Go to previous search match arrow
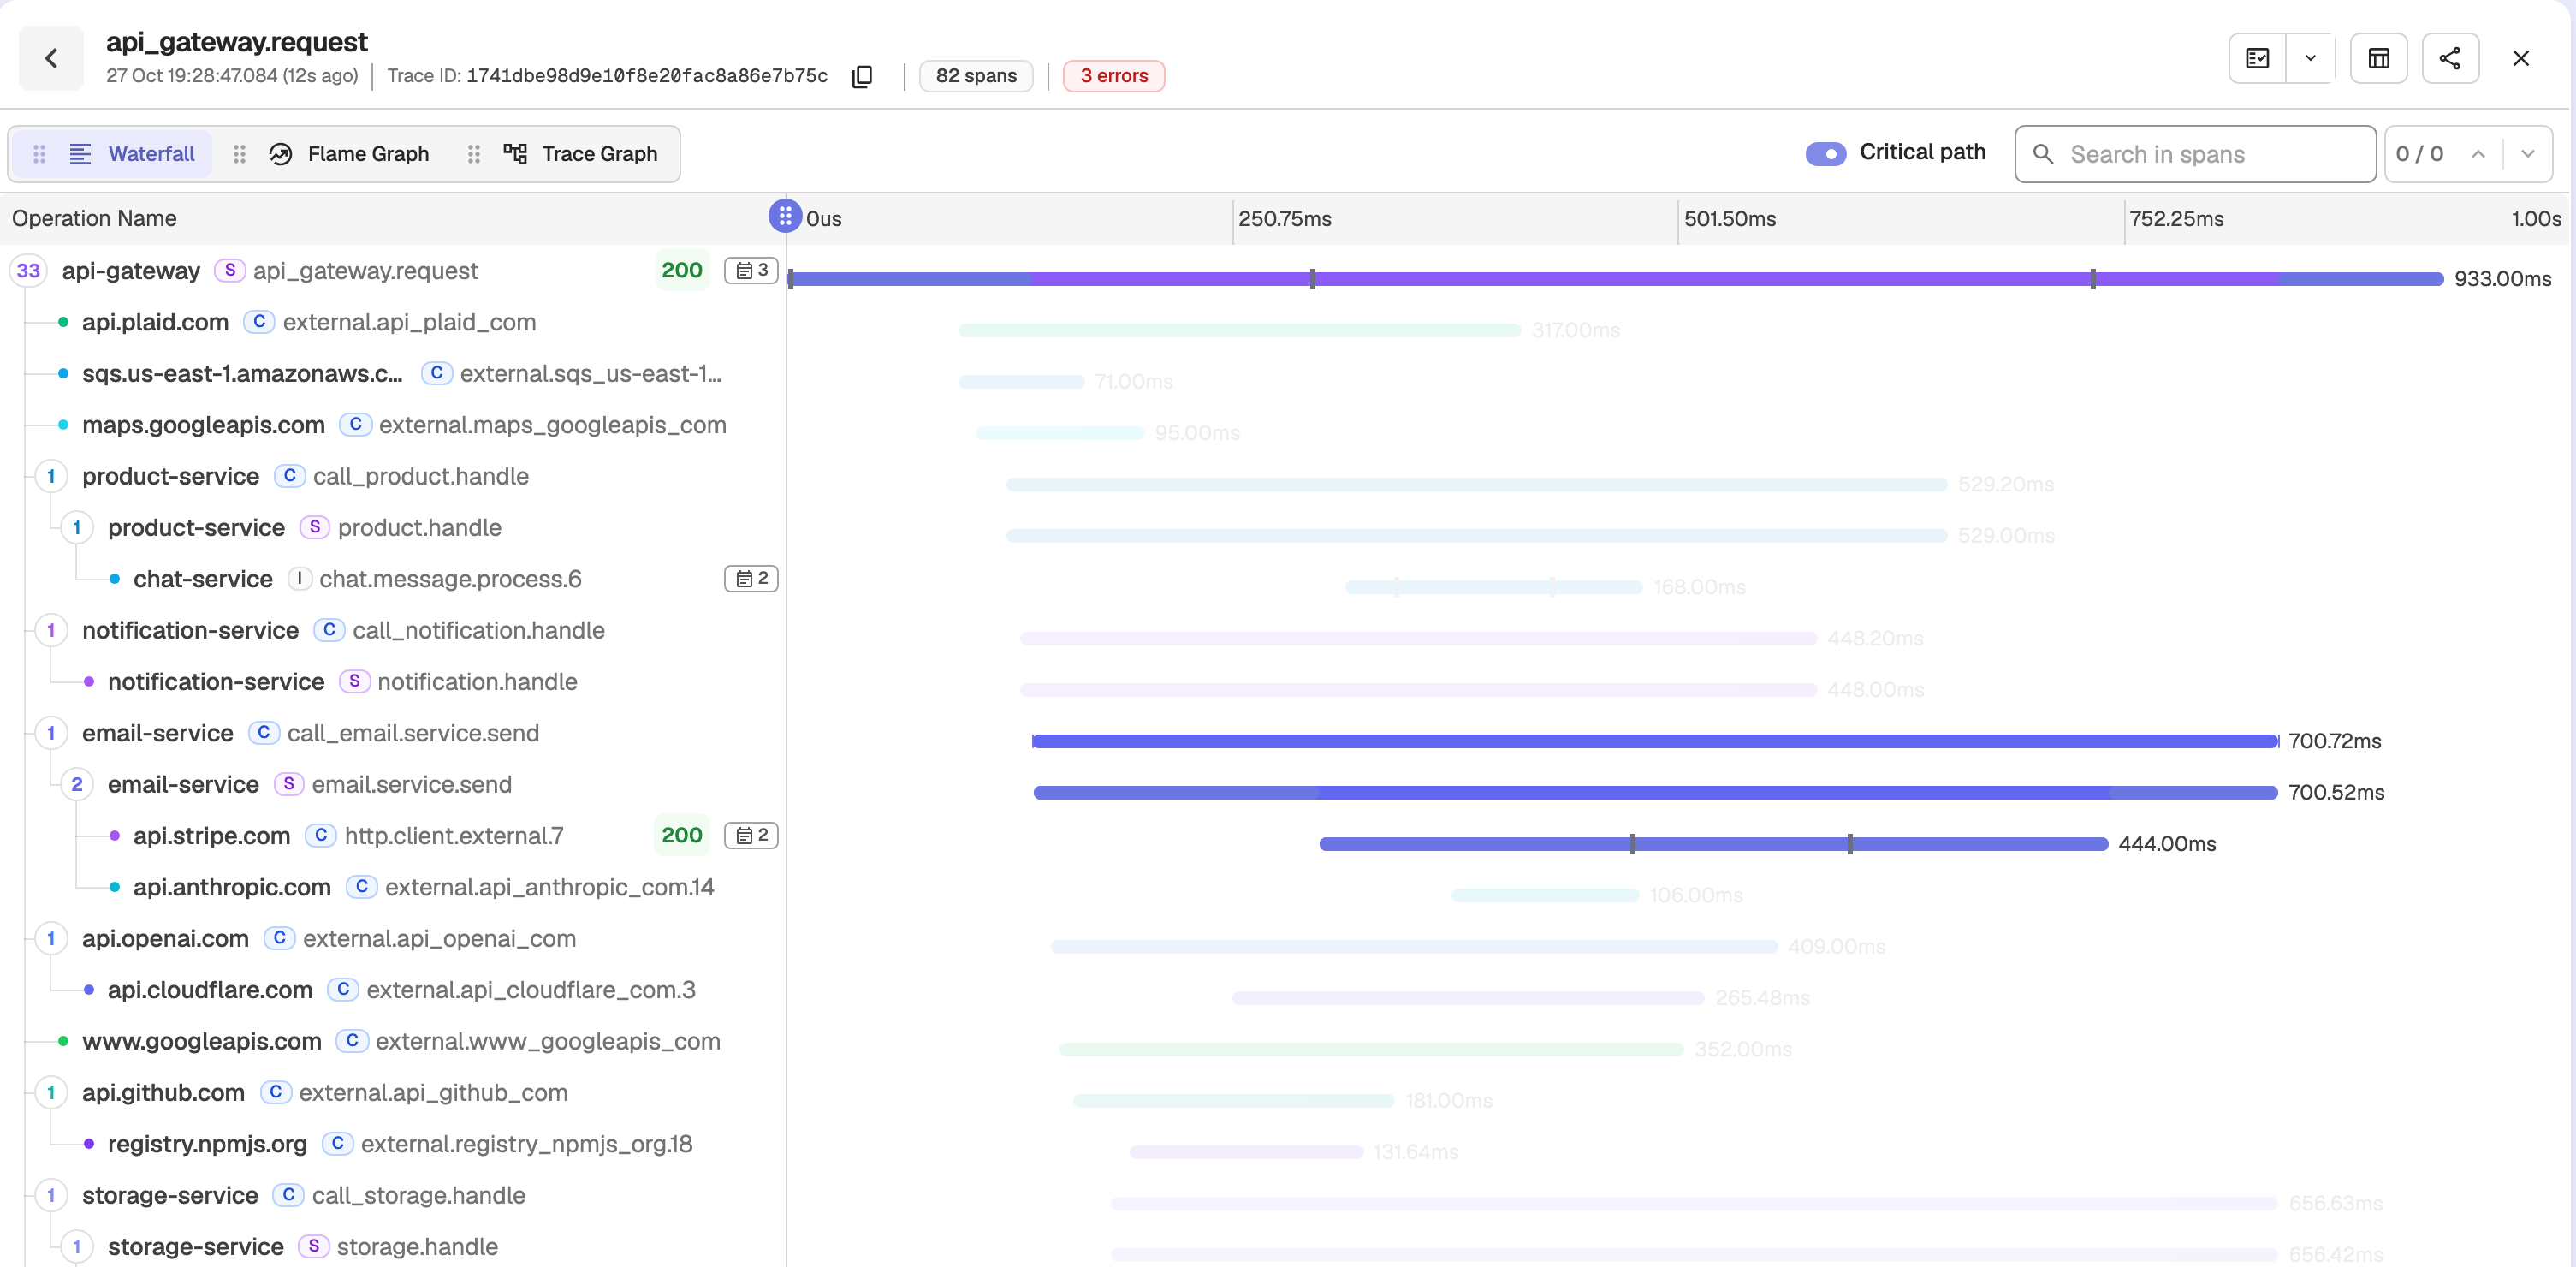The width and height of the screenshot is (2576, 1267). pos(2478,154)
